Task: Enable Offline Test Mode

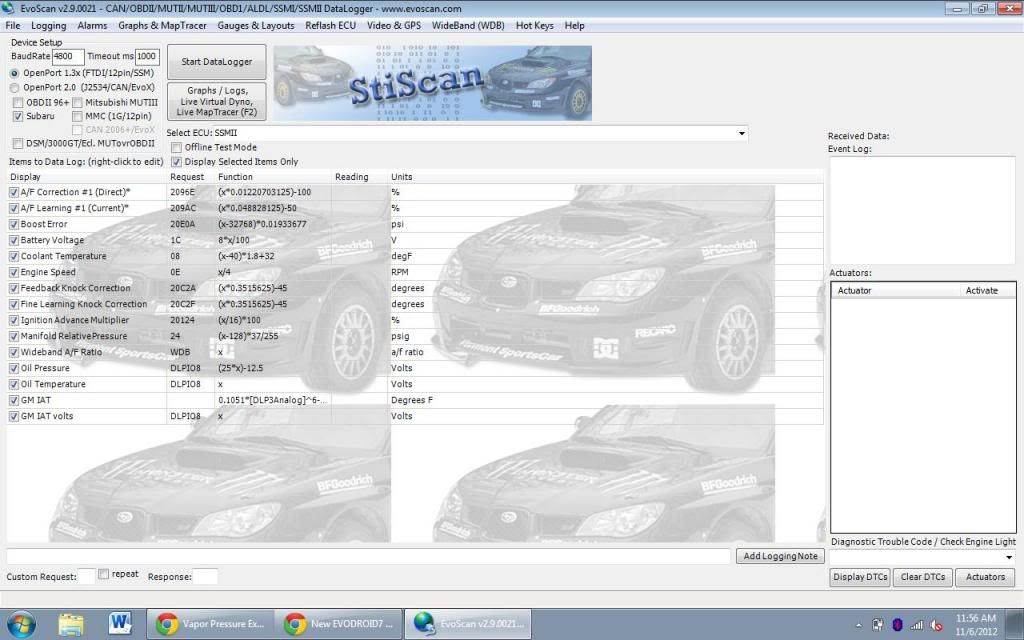Action: pyautogui.click(x=176, y=148)
